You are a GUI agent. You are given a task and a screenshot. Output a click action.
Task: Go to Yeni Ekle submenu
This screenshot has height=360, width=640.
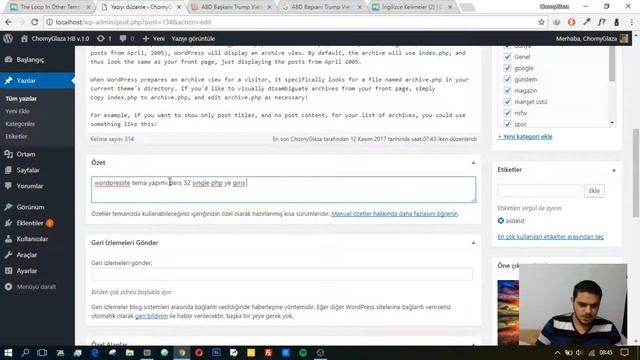coord(18,111)
